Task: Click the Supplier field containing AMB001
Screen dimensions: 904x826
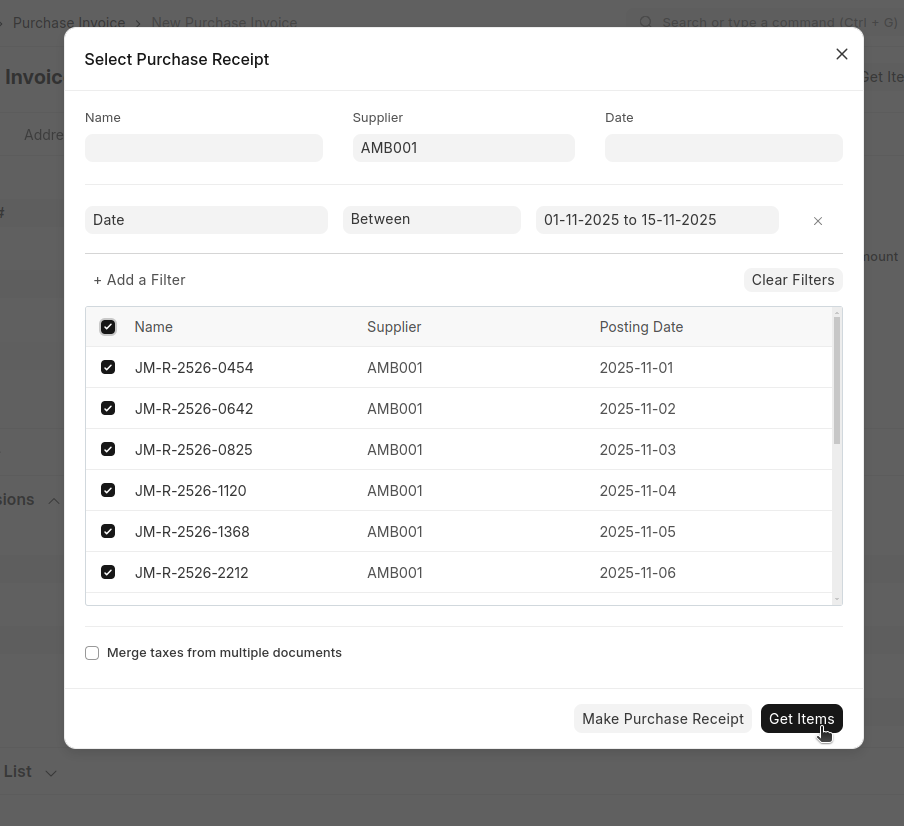Action: 463,148
